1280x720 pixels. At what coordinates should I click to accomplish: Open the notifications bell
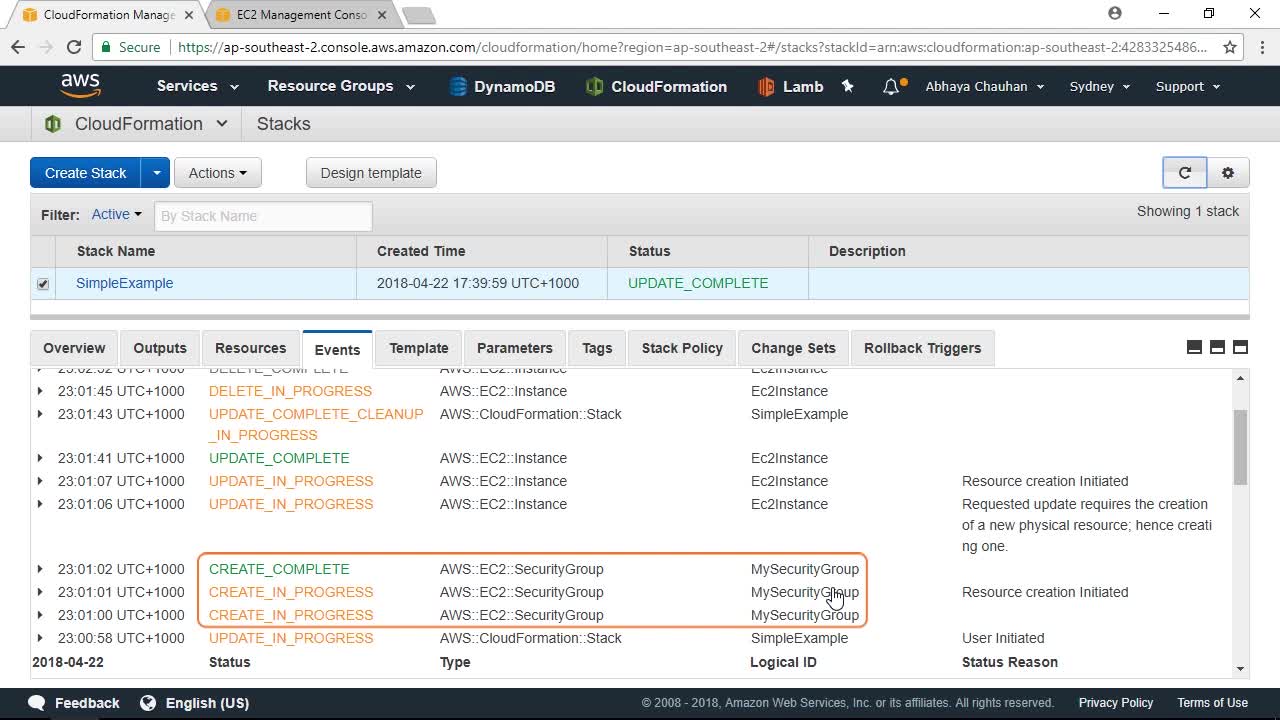point(892,86)
